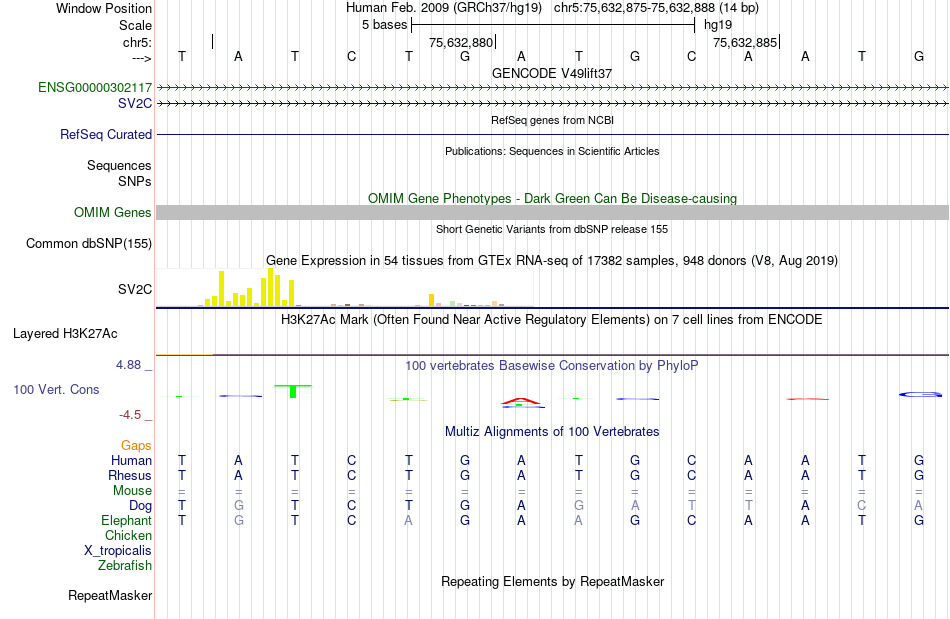Click the hg19 label beside the scale bar
Screen dimensions: 950x619
pyautogui.click(x=718, y=25)
